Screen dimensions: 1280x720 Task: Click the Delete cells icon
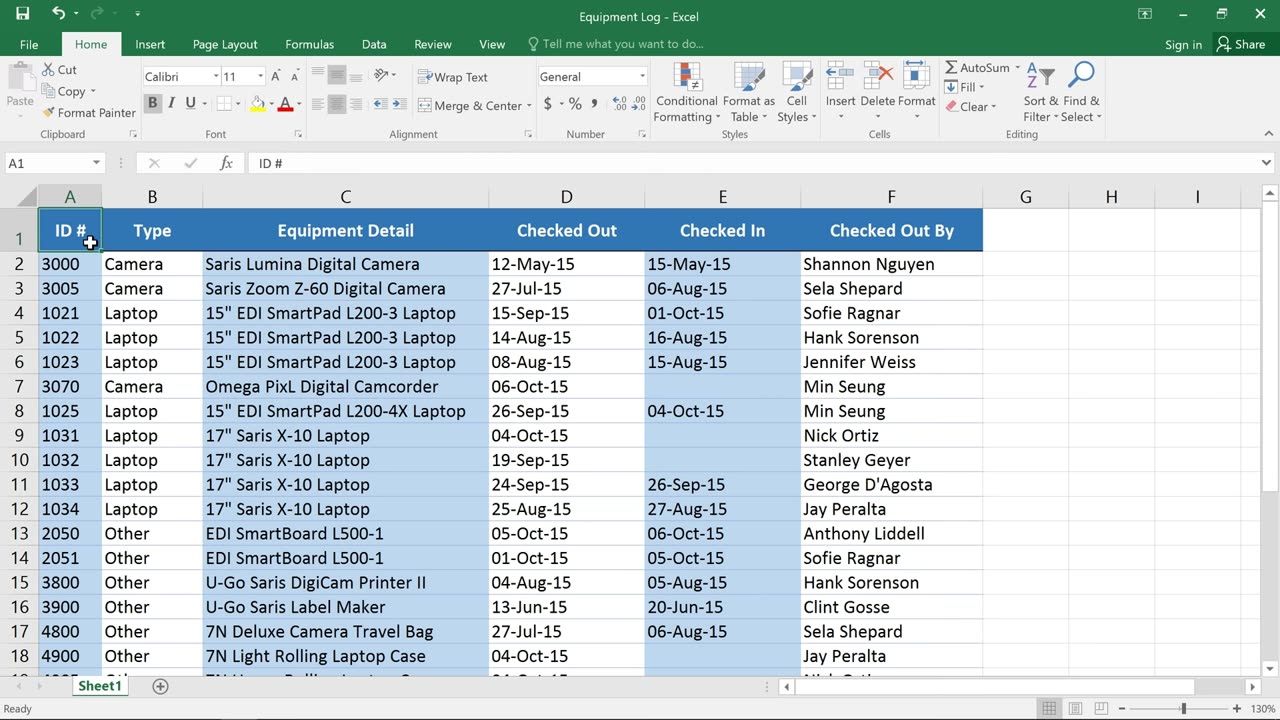click(x=878, y=77)
